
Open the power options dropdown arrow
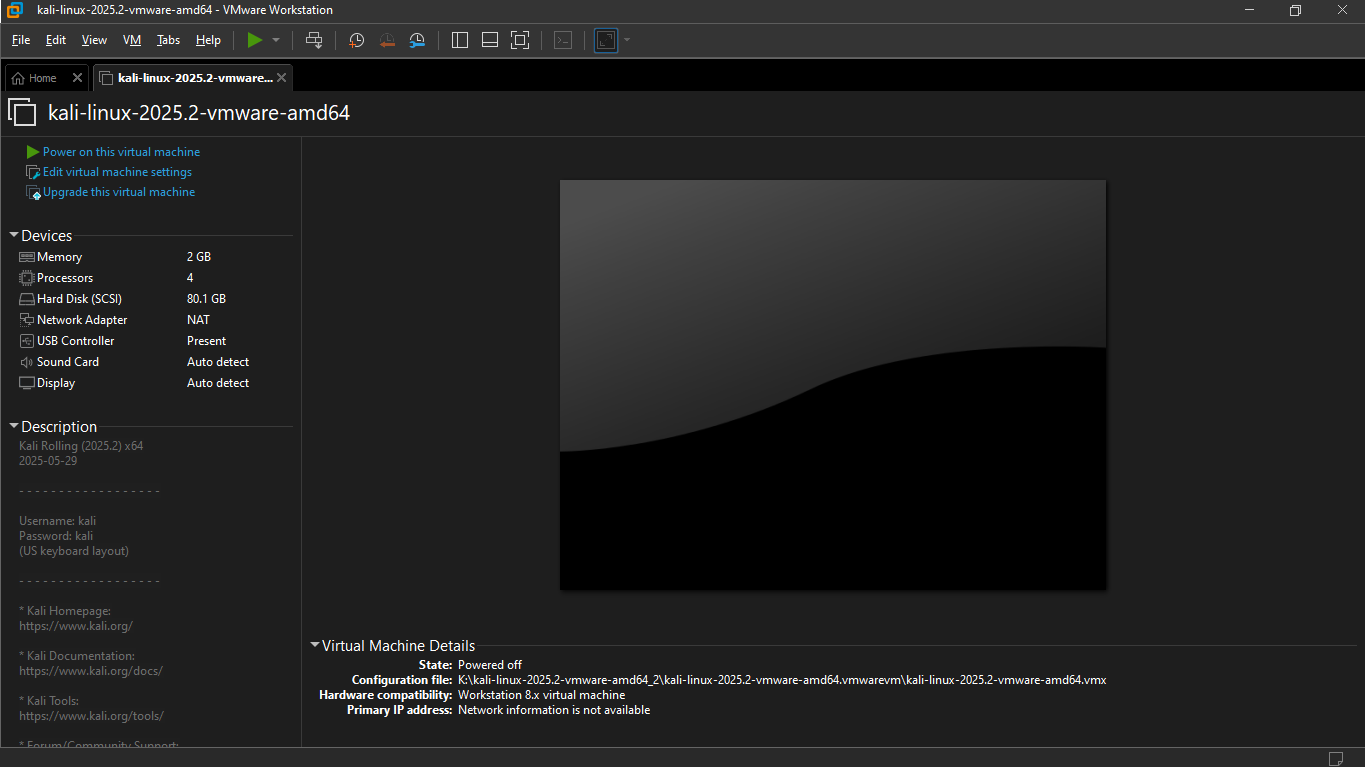coord(276,40)
